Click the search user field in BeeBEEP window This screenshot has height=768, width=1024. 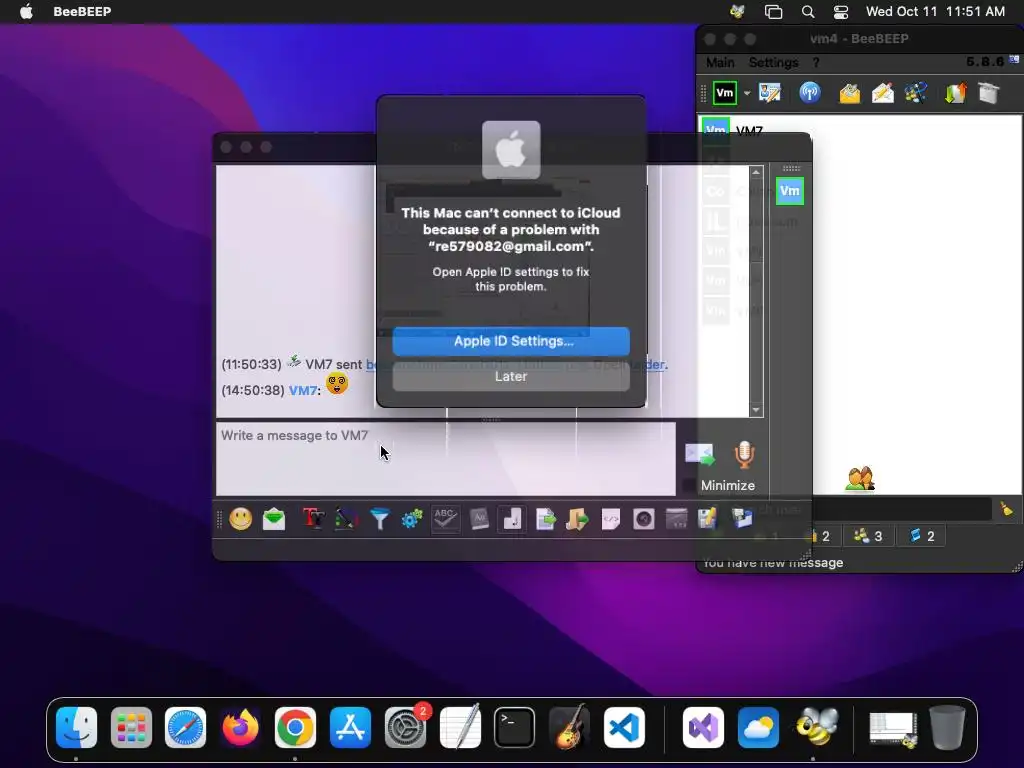click(x=901, y=509)
